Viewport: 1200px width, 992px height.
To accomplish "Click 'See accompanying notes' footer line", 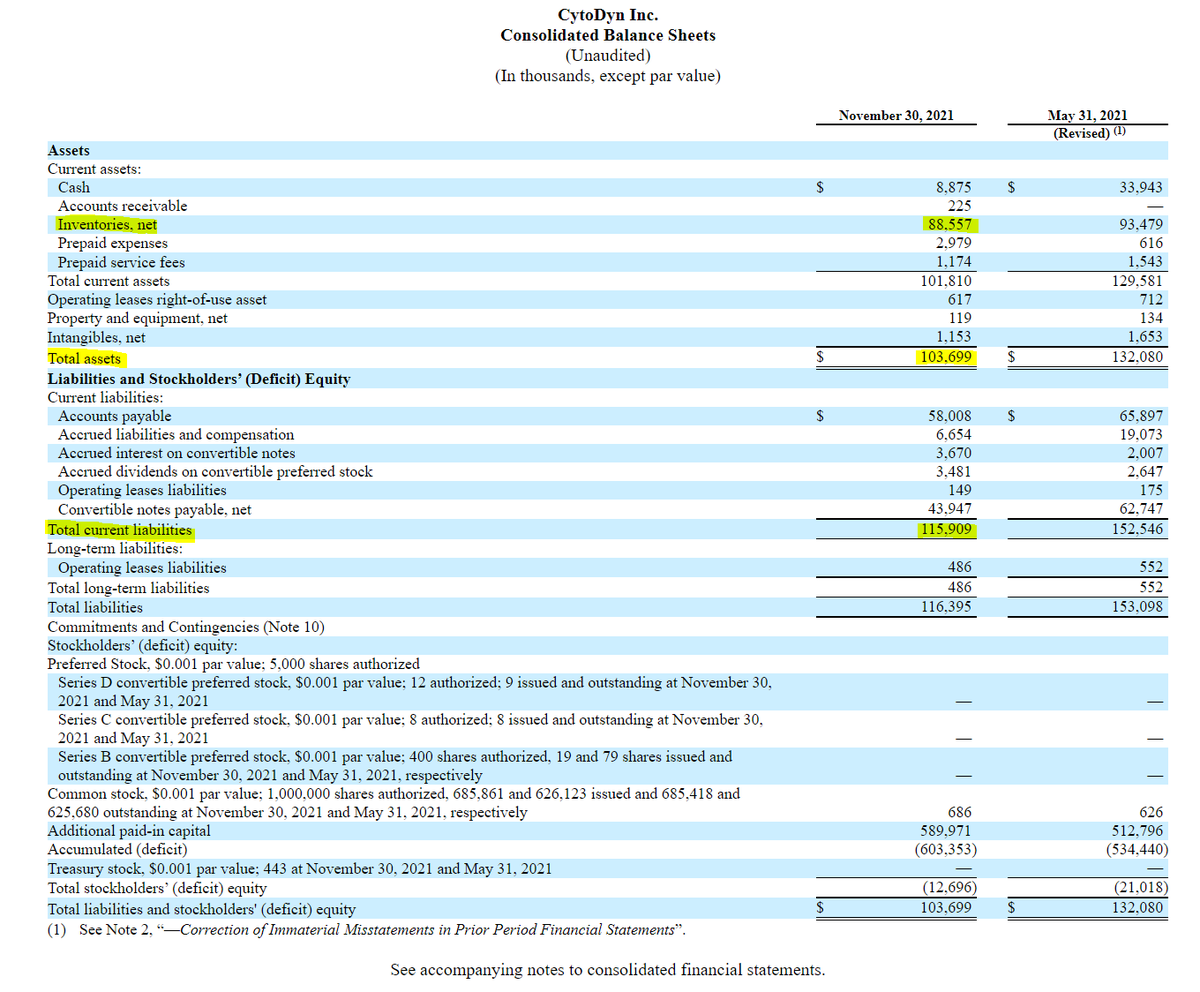I will (608, 970).
